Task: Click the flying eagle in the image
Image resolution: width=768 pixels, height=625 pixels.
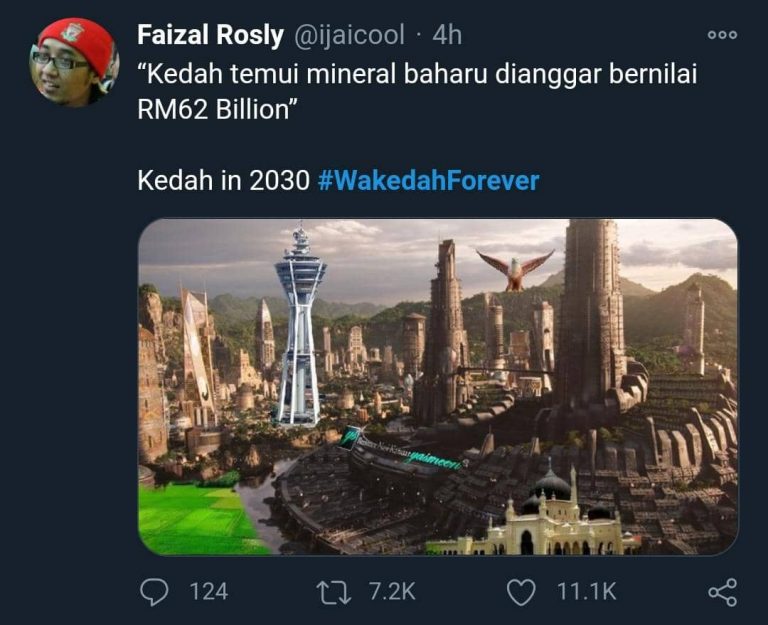Action: (x=514, y=269)
